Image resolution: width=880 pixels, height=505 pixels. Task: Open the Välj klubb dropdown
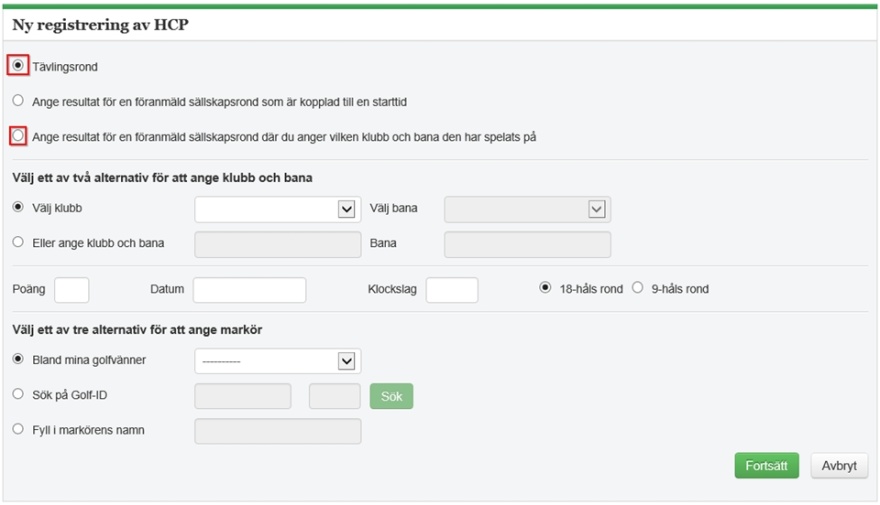278,209
